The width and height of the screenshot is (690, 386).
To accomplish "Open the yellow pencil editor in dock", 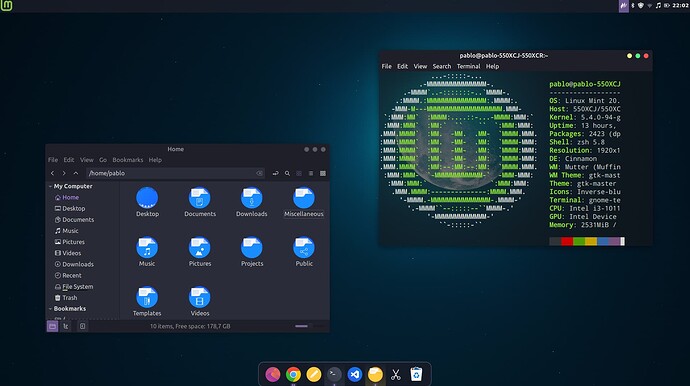I will pyautogui.click(x=314, y=375).
